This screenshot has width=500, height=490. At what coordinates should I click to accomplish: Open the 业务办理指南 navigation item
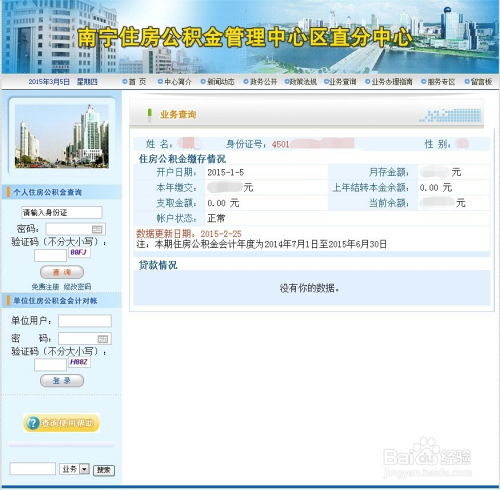[x=389, y=82]
